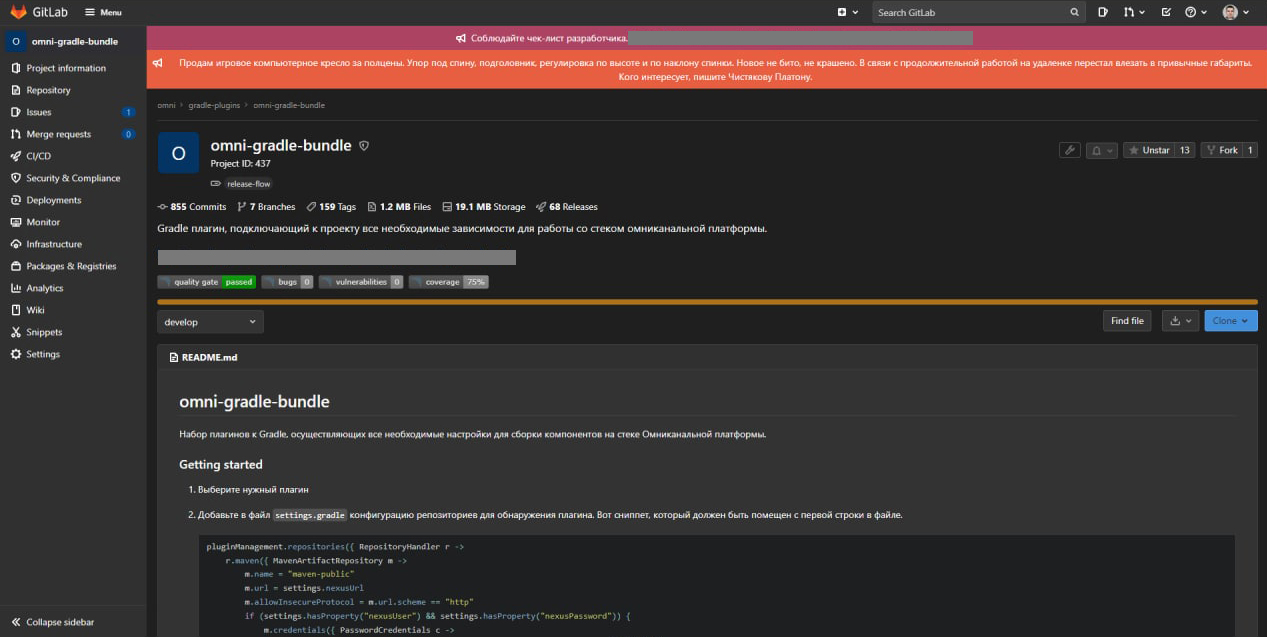Click the Analytics sidebar icon
Image resolution: width=1267 pixels, height=637 pixels.
pos(16,288)
